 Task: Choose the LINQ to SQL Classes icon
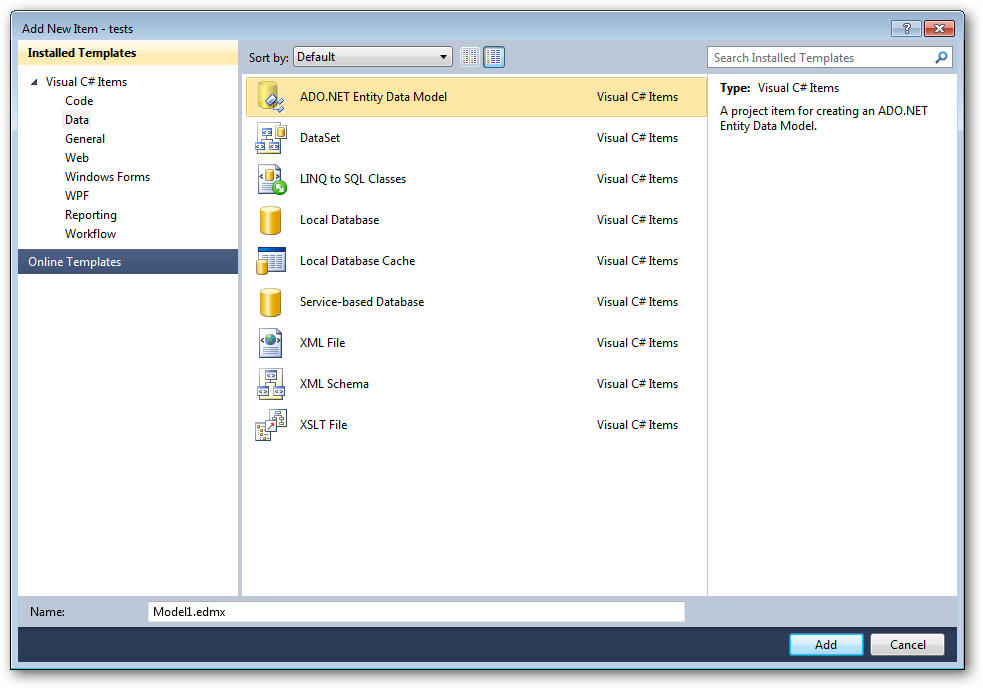pyautogui.click(x=271, y=179)
